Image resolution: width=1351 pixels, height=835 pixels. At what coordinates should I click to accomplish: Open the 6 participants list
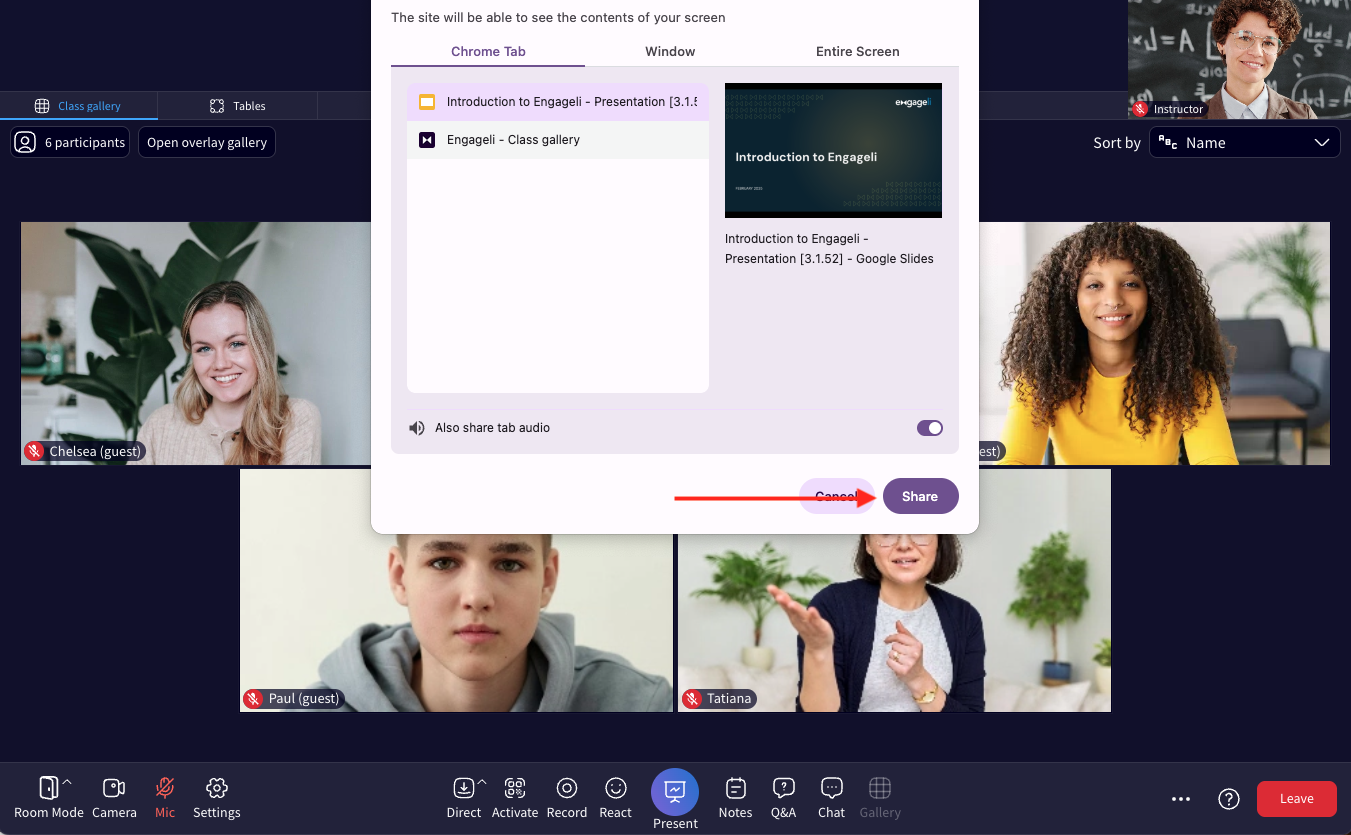pos(70,142)
